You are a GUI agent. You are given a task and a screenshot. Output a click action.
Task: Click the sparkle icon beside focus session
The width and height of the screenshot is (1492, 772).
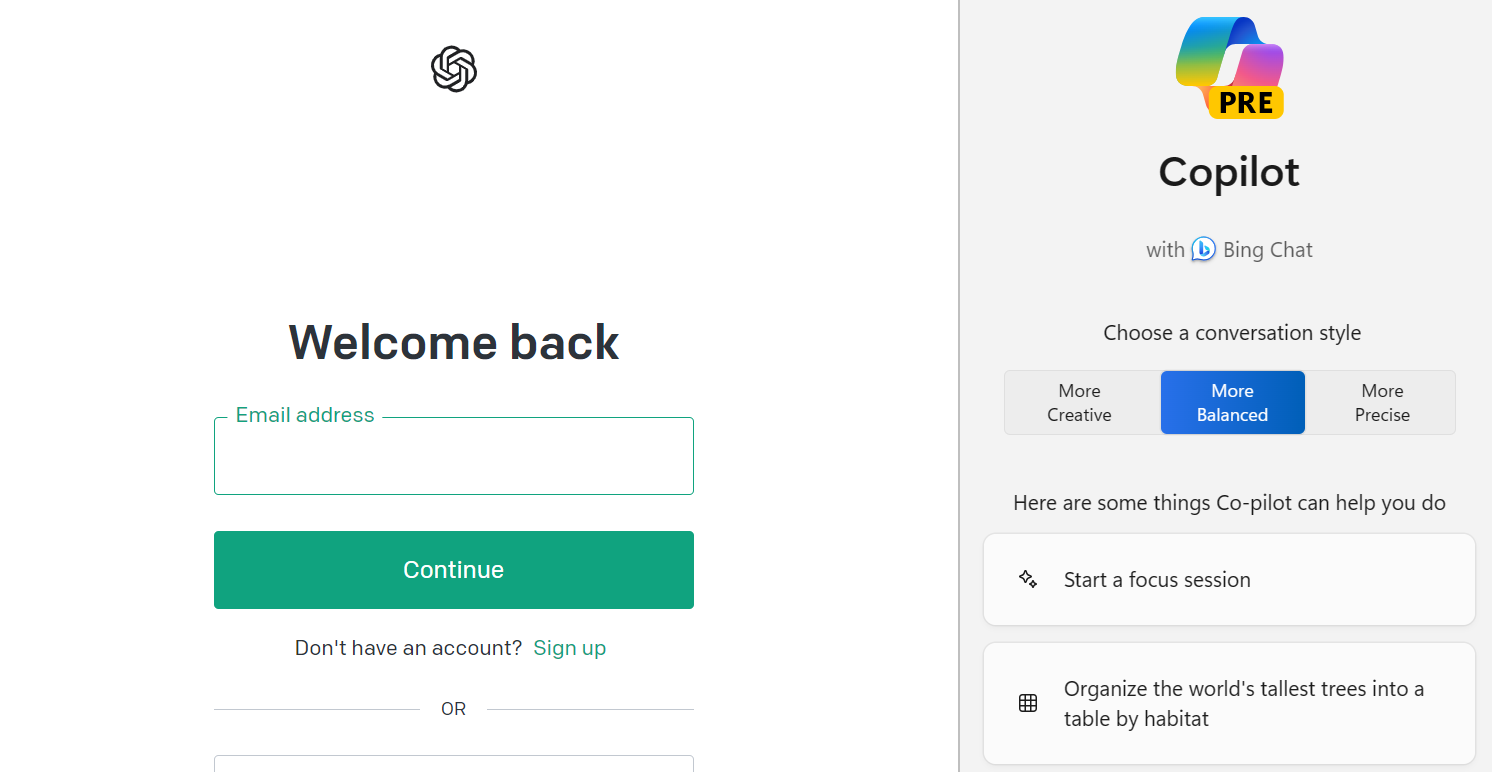click(x=1028, y=579)
